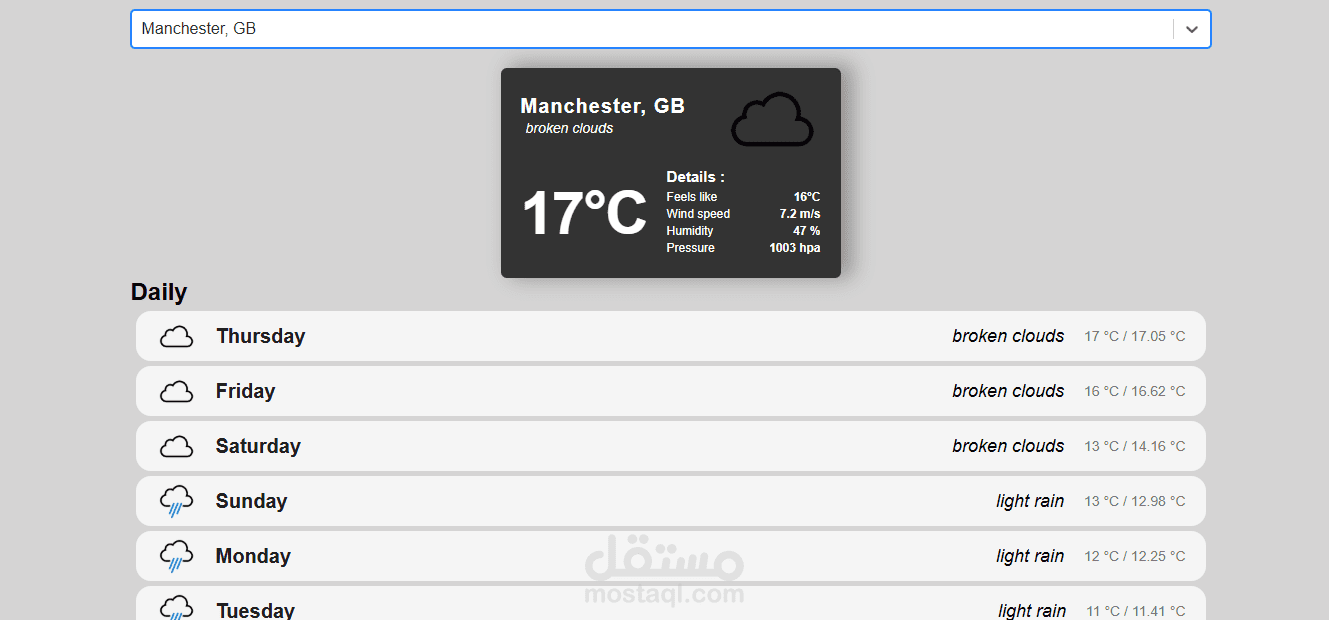Click Monday's '12 °C / 12.25 °C' temperatures
The image size is (1329, 620).
[x=1135, y=556]
